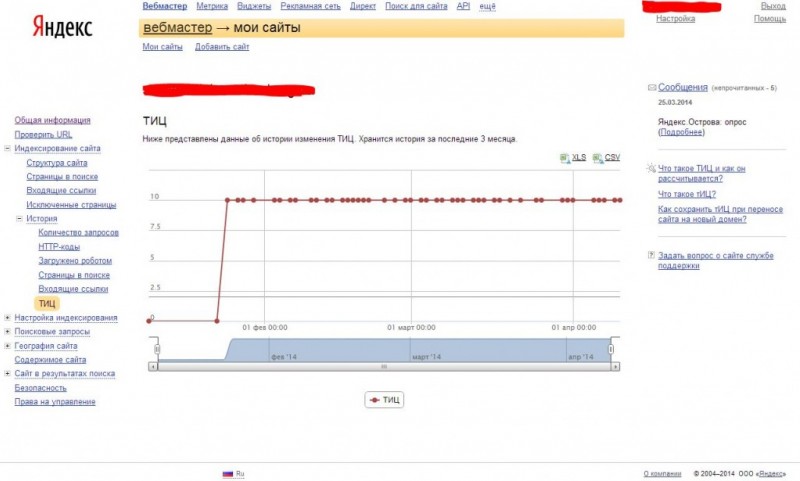Expand География сайта section

pyautogui.click(x=7, y=346)
